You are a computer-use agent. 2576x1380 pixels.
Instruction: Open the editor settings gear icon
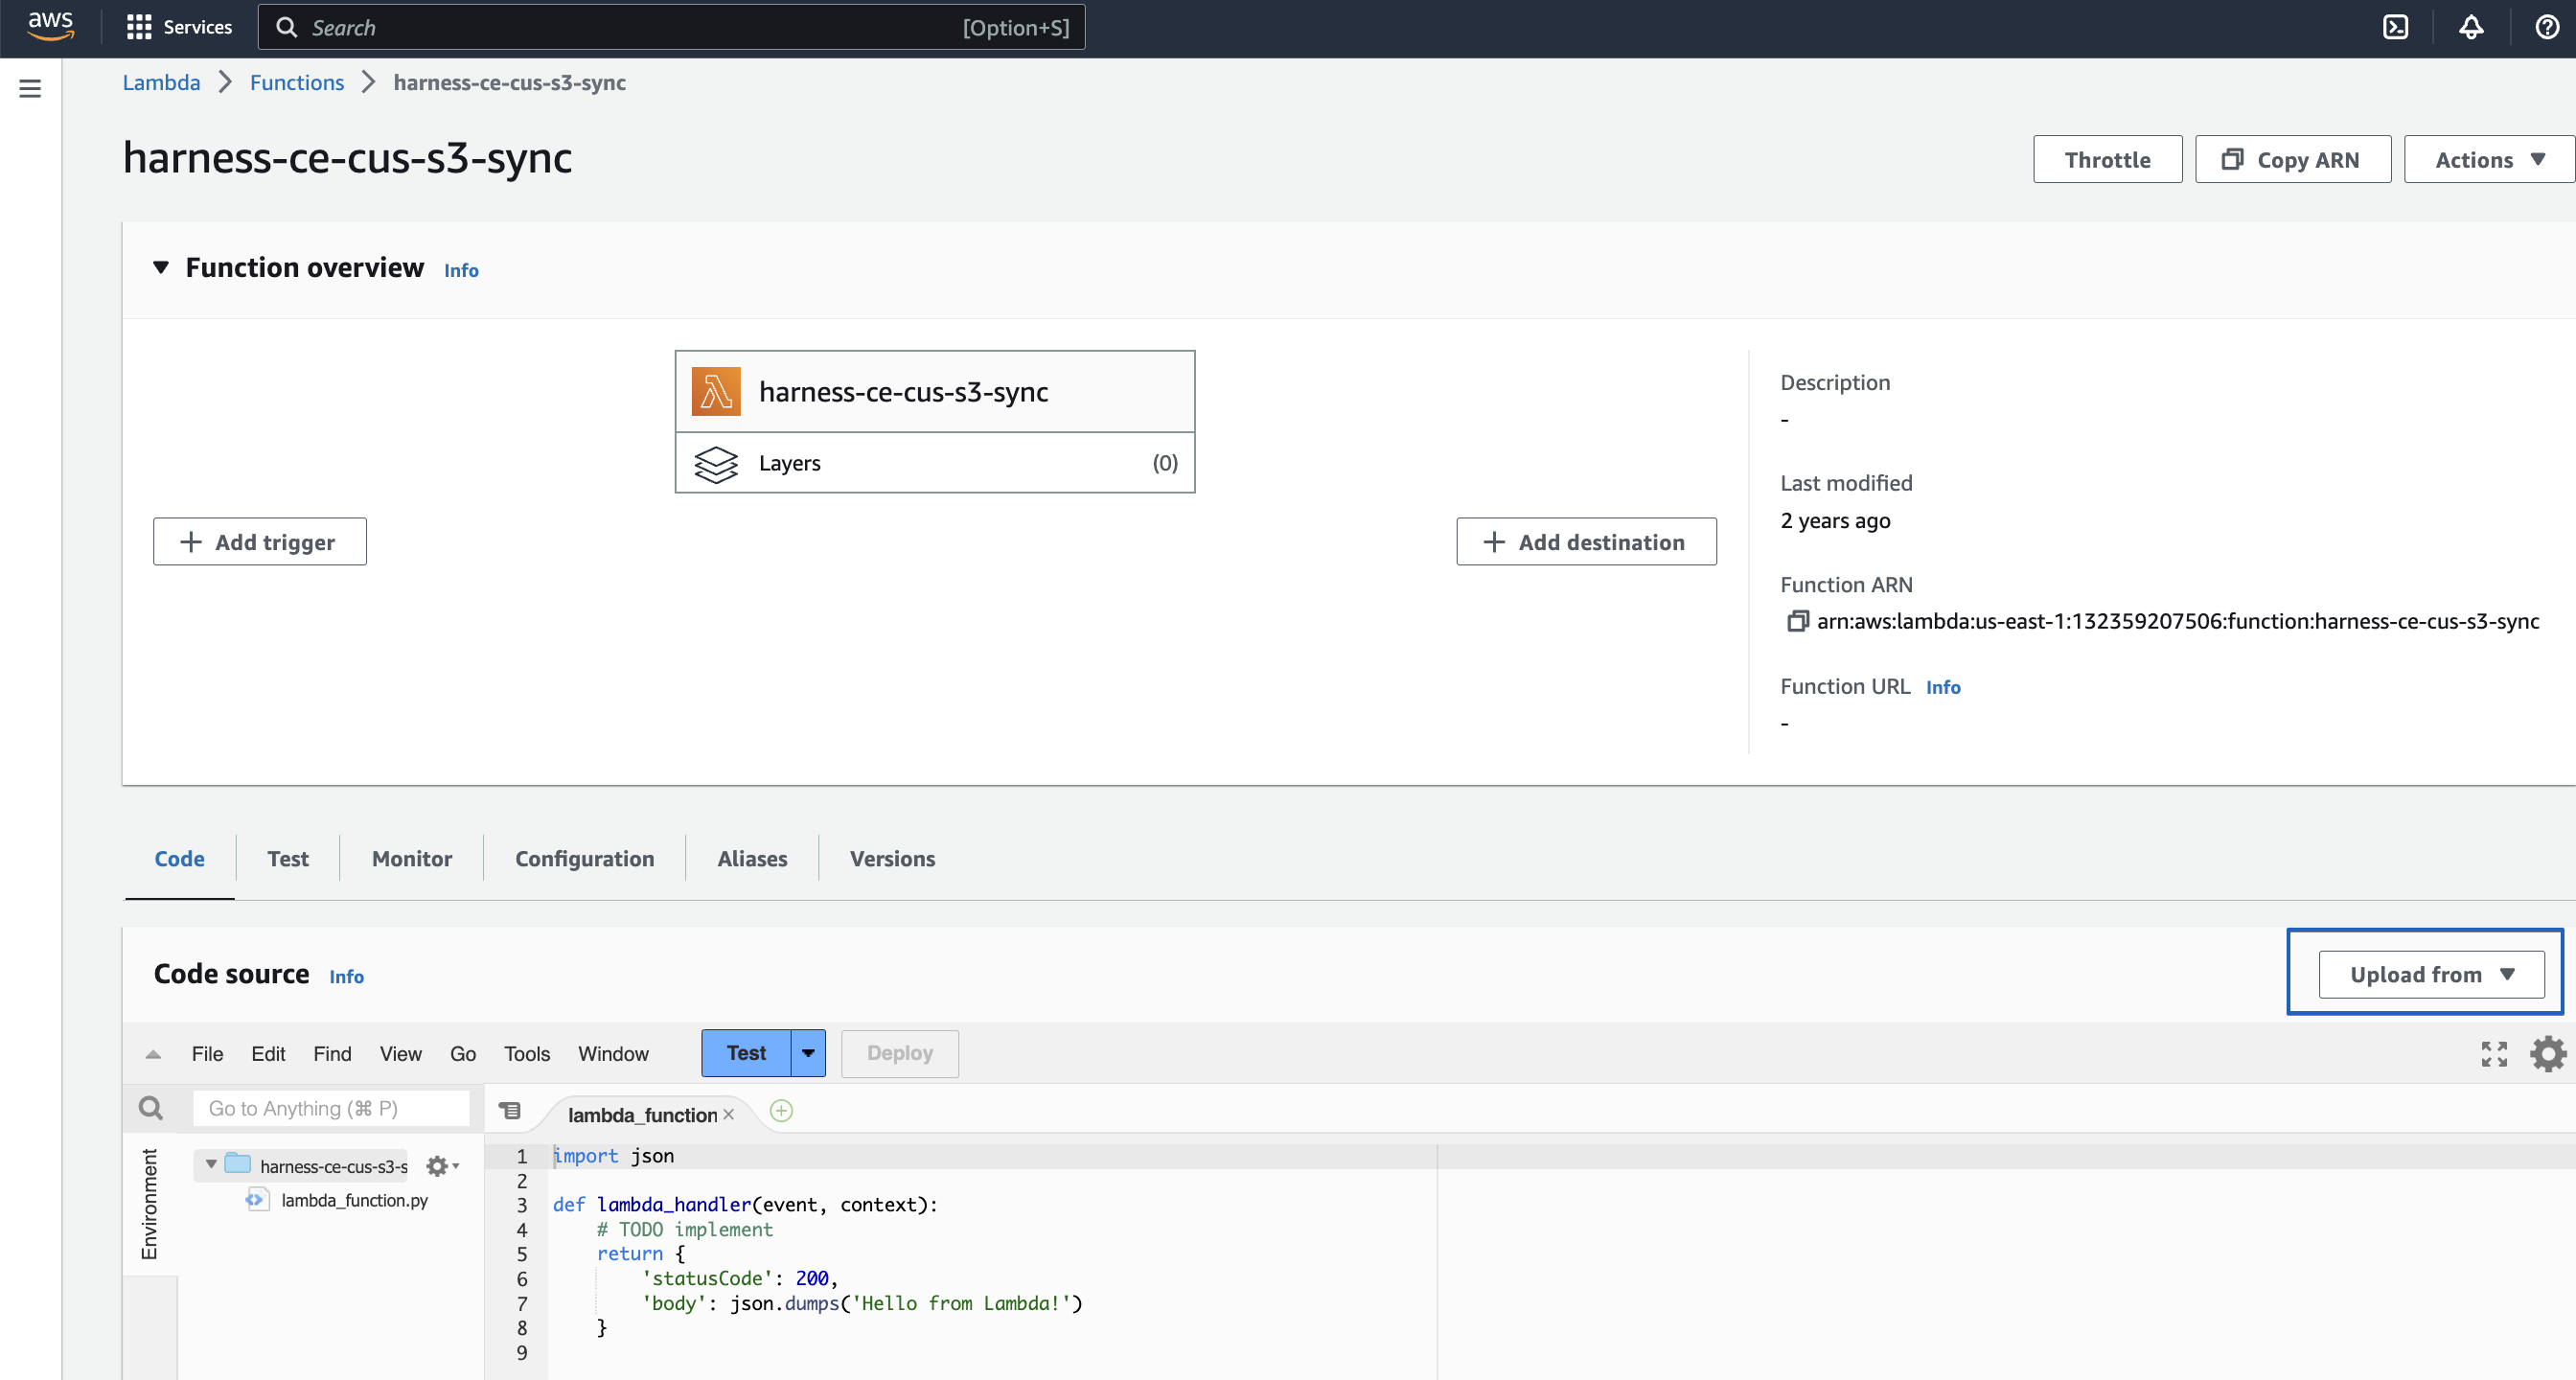2547,1053
